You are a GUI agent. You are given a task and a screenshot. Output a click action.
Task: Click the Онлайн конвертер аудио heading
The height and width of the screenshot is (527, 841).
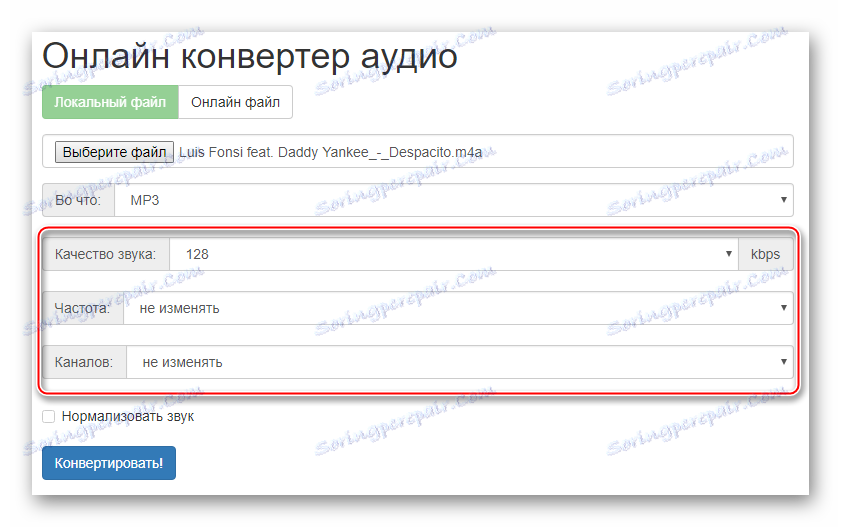tap(249, 56)
